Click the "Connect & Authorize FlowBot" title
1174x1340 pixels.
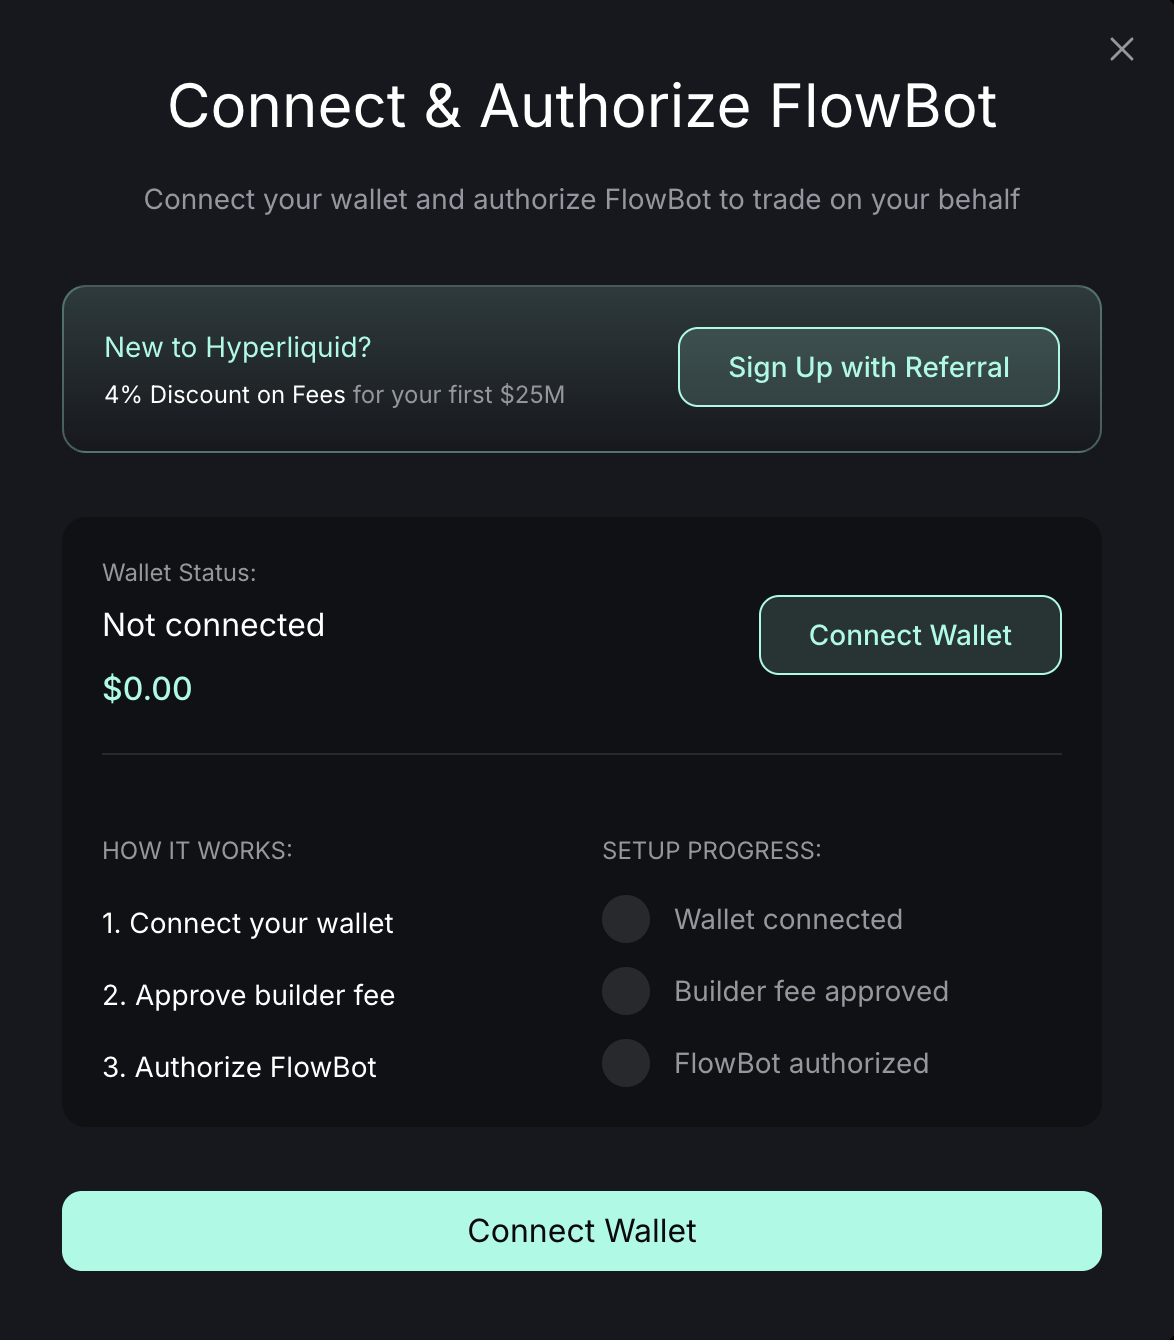582,106
